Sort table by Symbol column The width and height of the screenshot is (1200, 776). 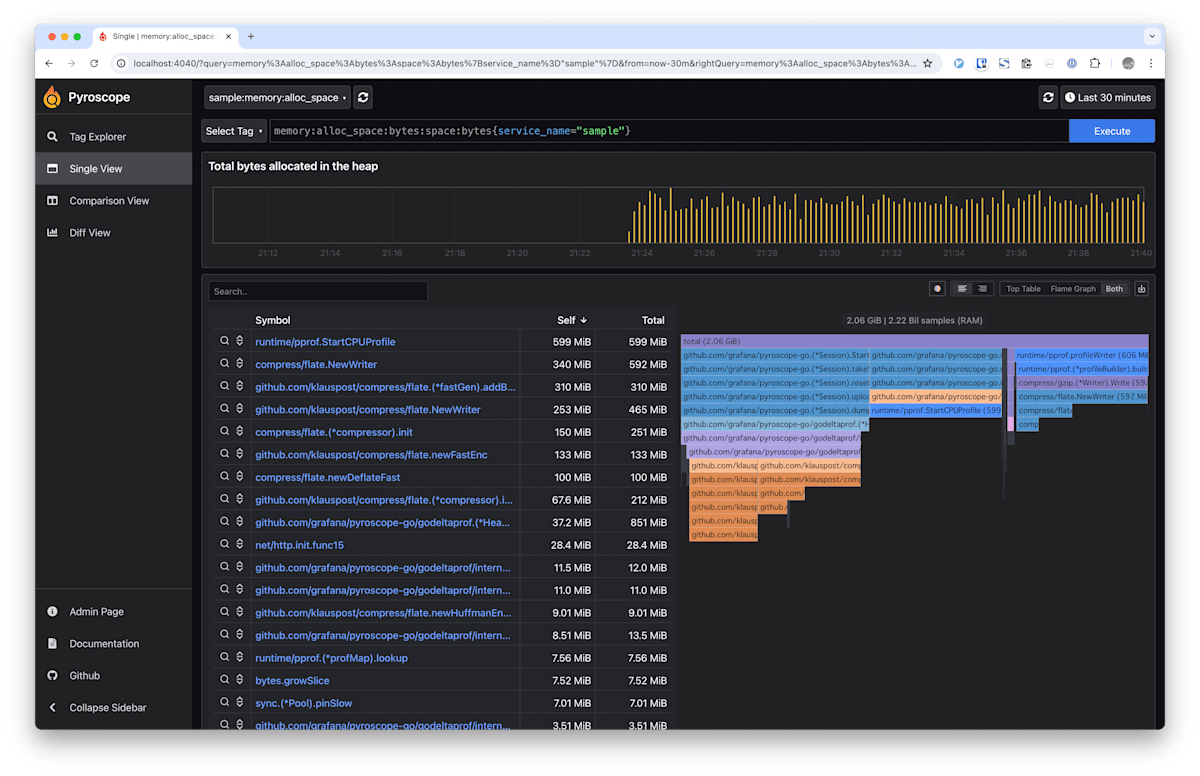(272, 320)
